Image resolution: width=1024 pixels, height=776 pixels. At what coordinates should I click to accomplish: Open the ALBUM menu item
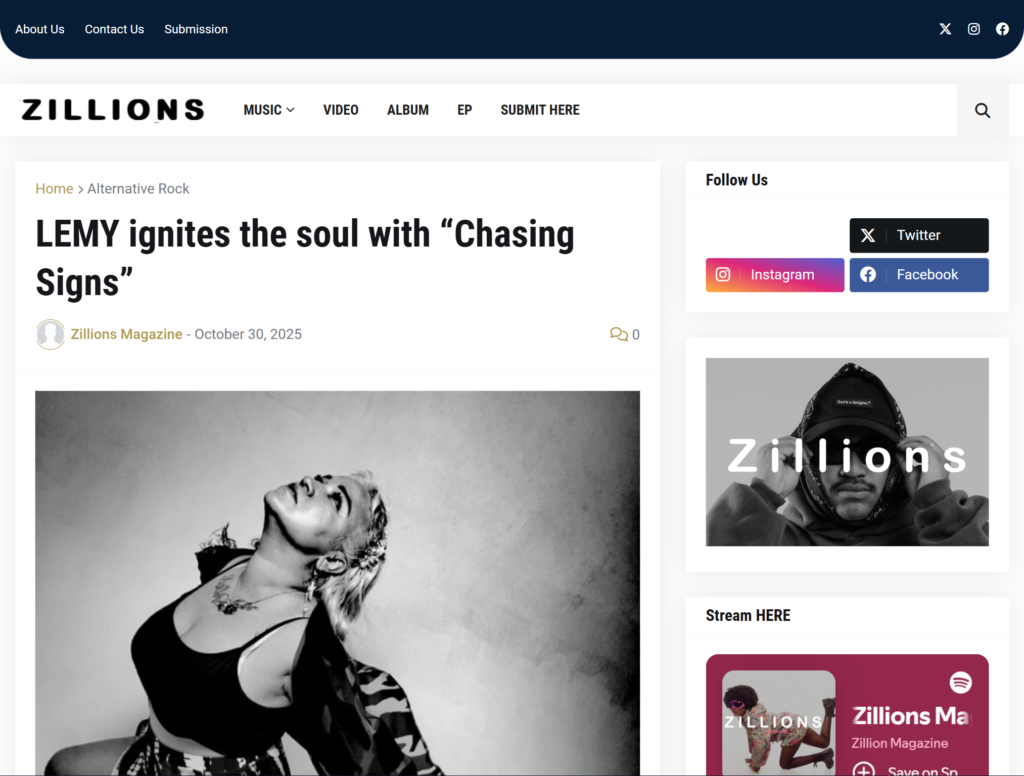coord(408,110)
